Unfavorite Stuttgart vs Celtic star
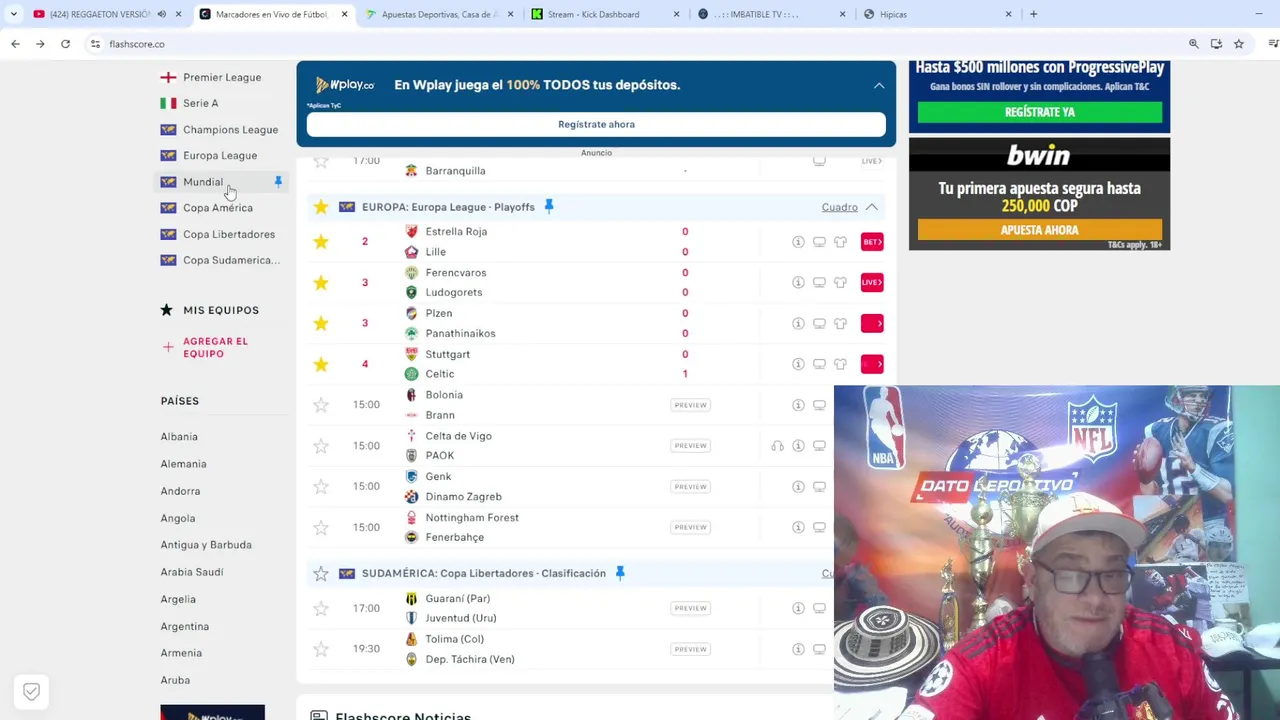The width and height of the screenshot is (1280, 720). [x=321, y=364]
